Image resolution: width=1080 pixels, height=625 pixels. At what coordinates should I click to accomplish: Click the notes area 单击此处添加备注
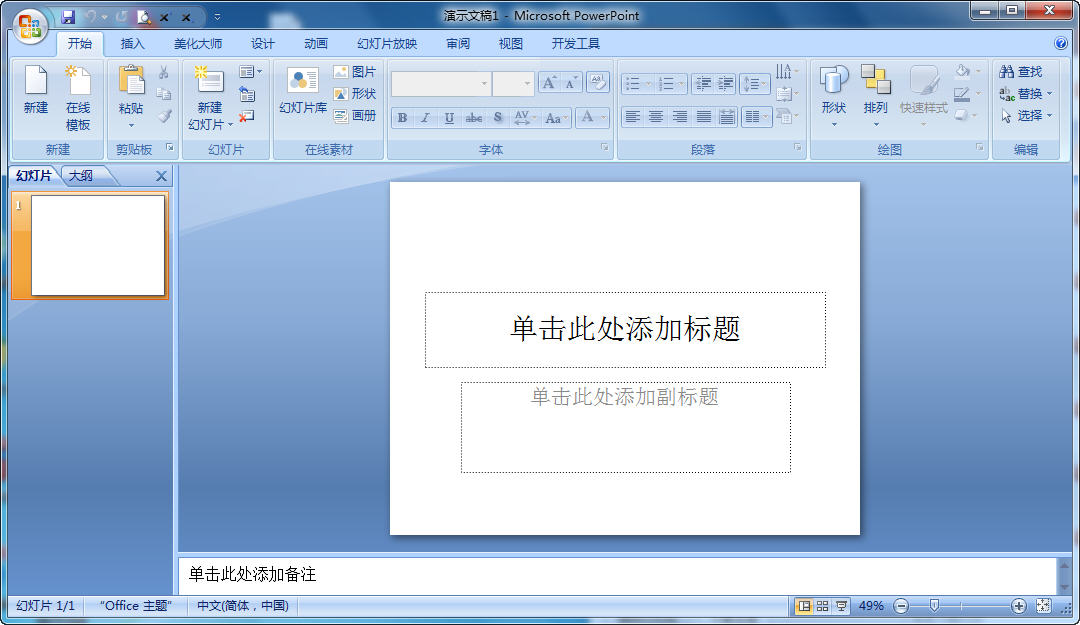tap(400, 575)
